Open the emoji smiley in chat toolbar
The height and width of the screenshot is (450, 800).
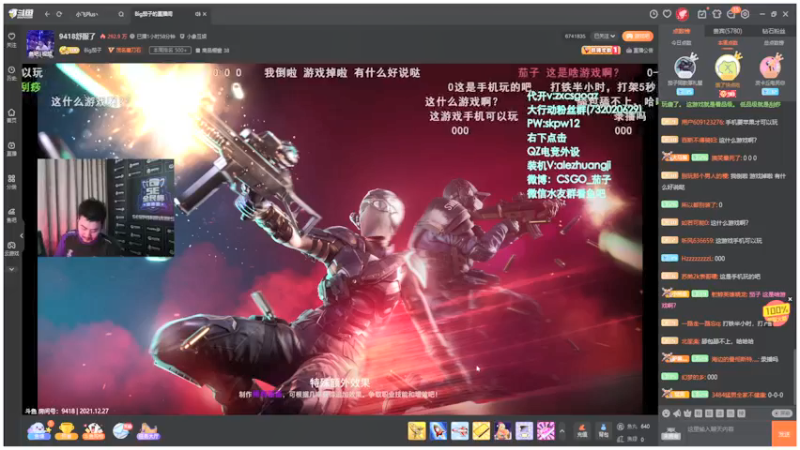(x=666, y=414)
